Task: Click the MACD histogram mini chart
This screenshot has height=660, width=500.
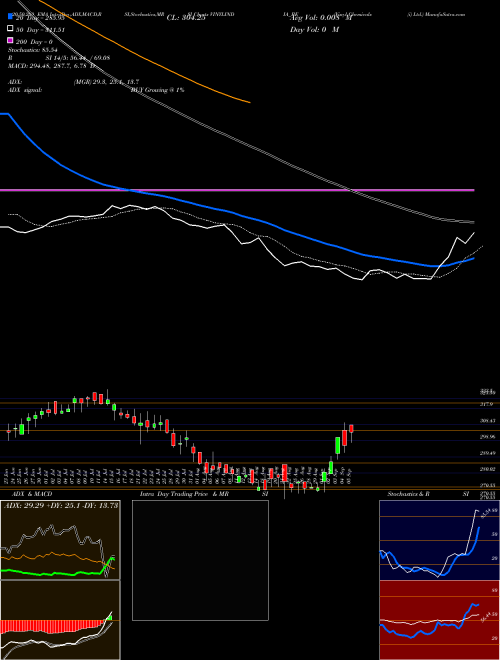Action: coord(60,620)
